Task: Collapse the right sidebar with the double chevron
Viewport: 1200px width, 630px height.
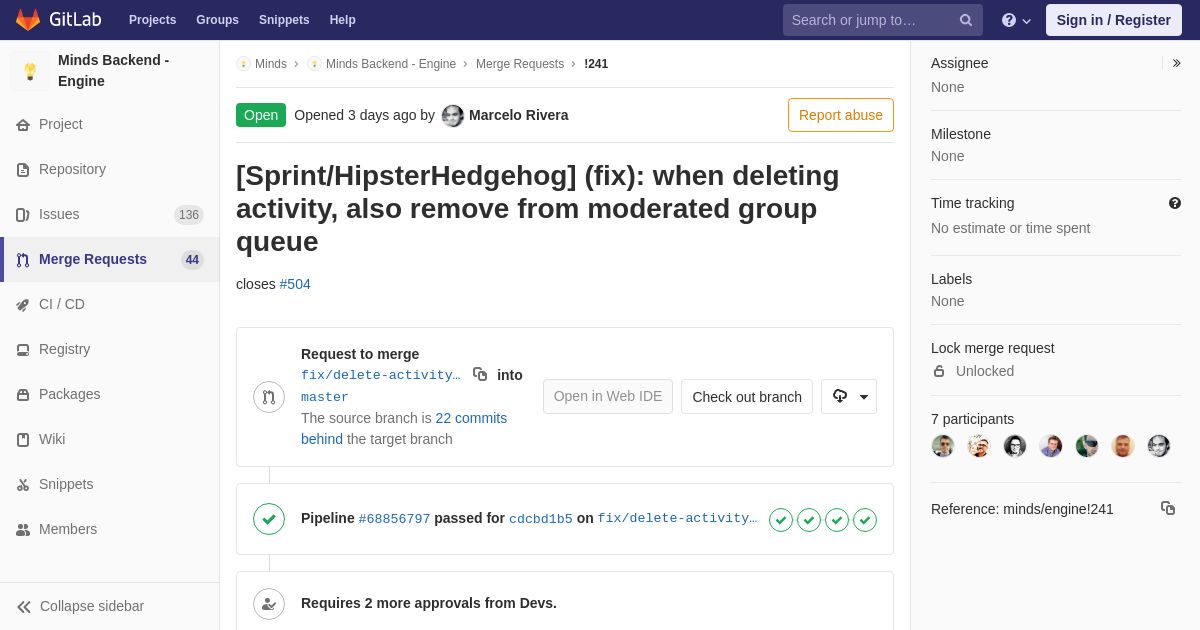Action: [1176, 63]
